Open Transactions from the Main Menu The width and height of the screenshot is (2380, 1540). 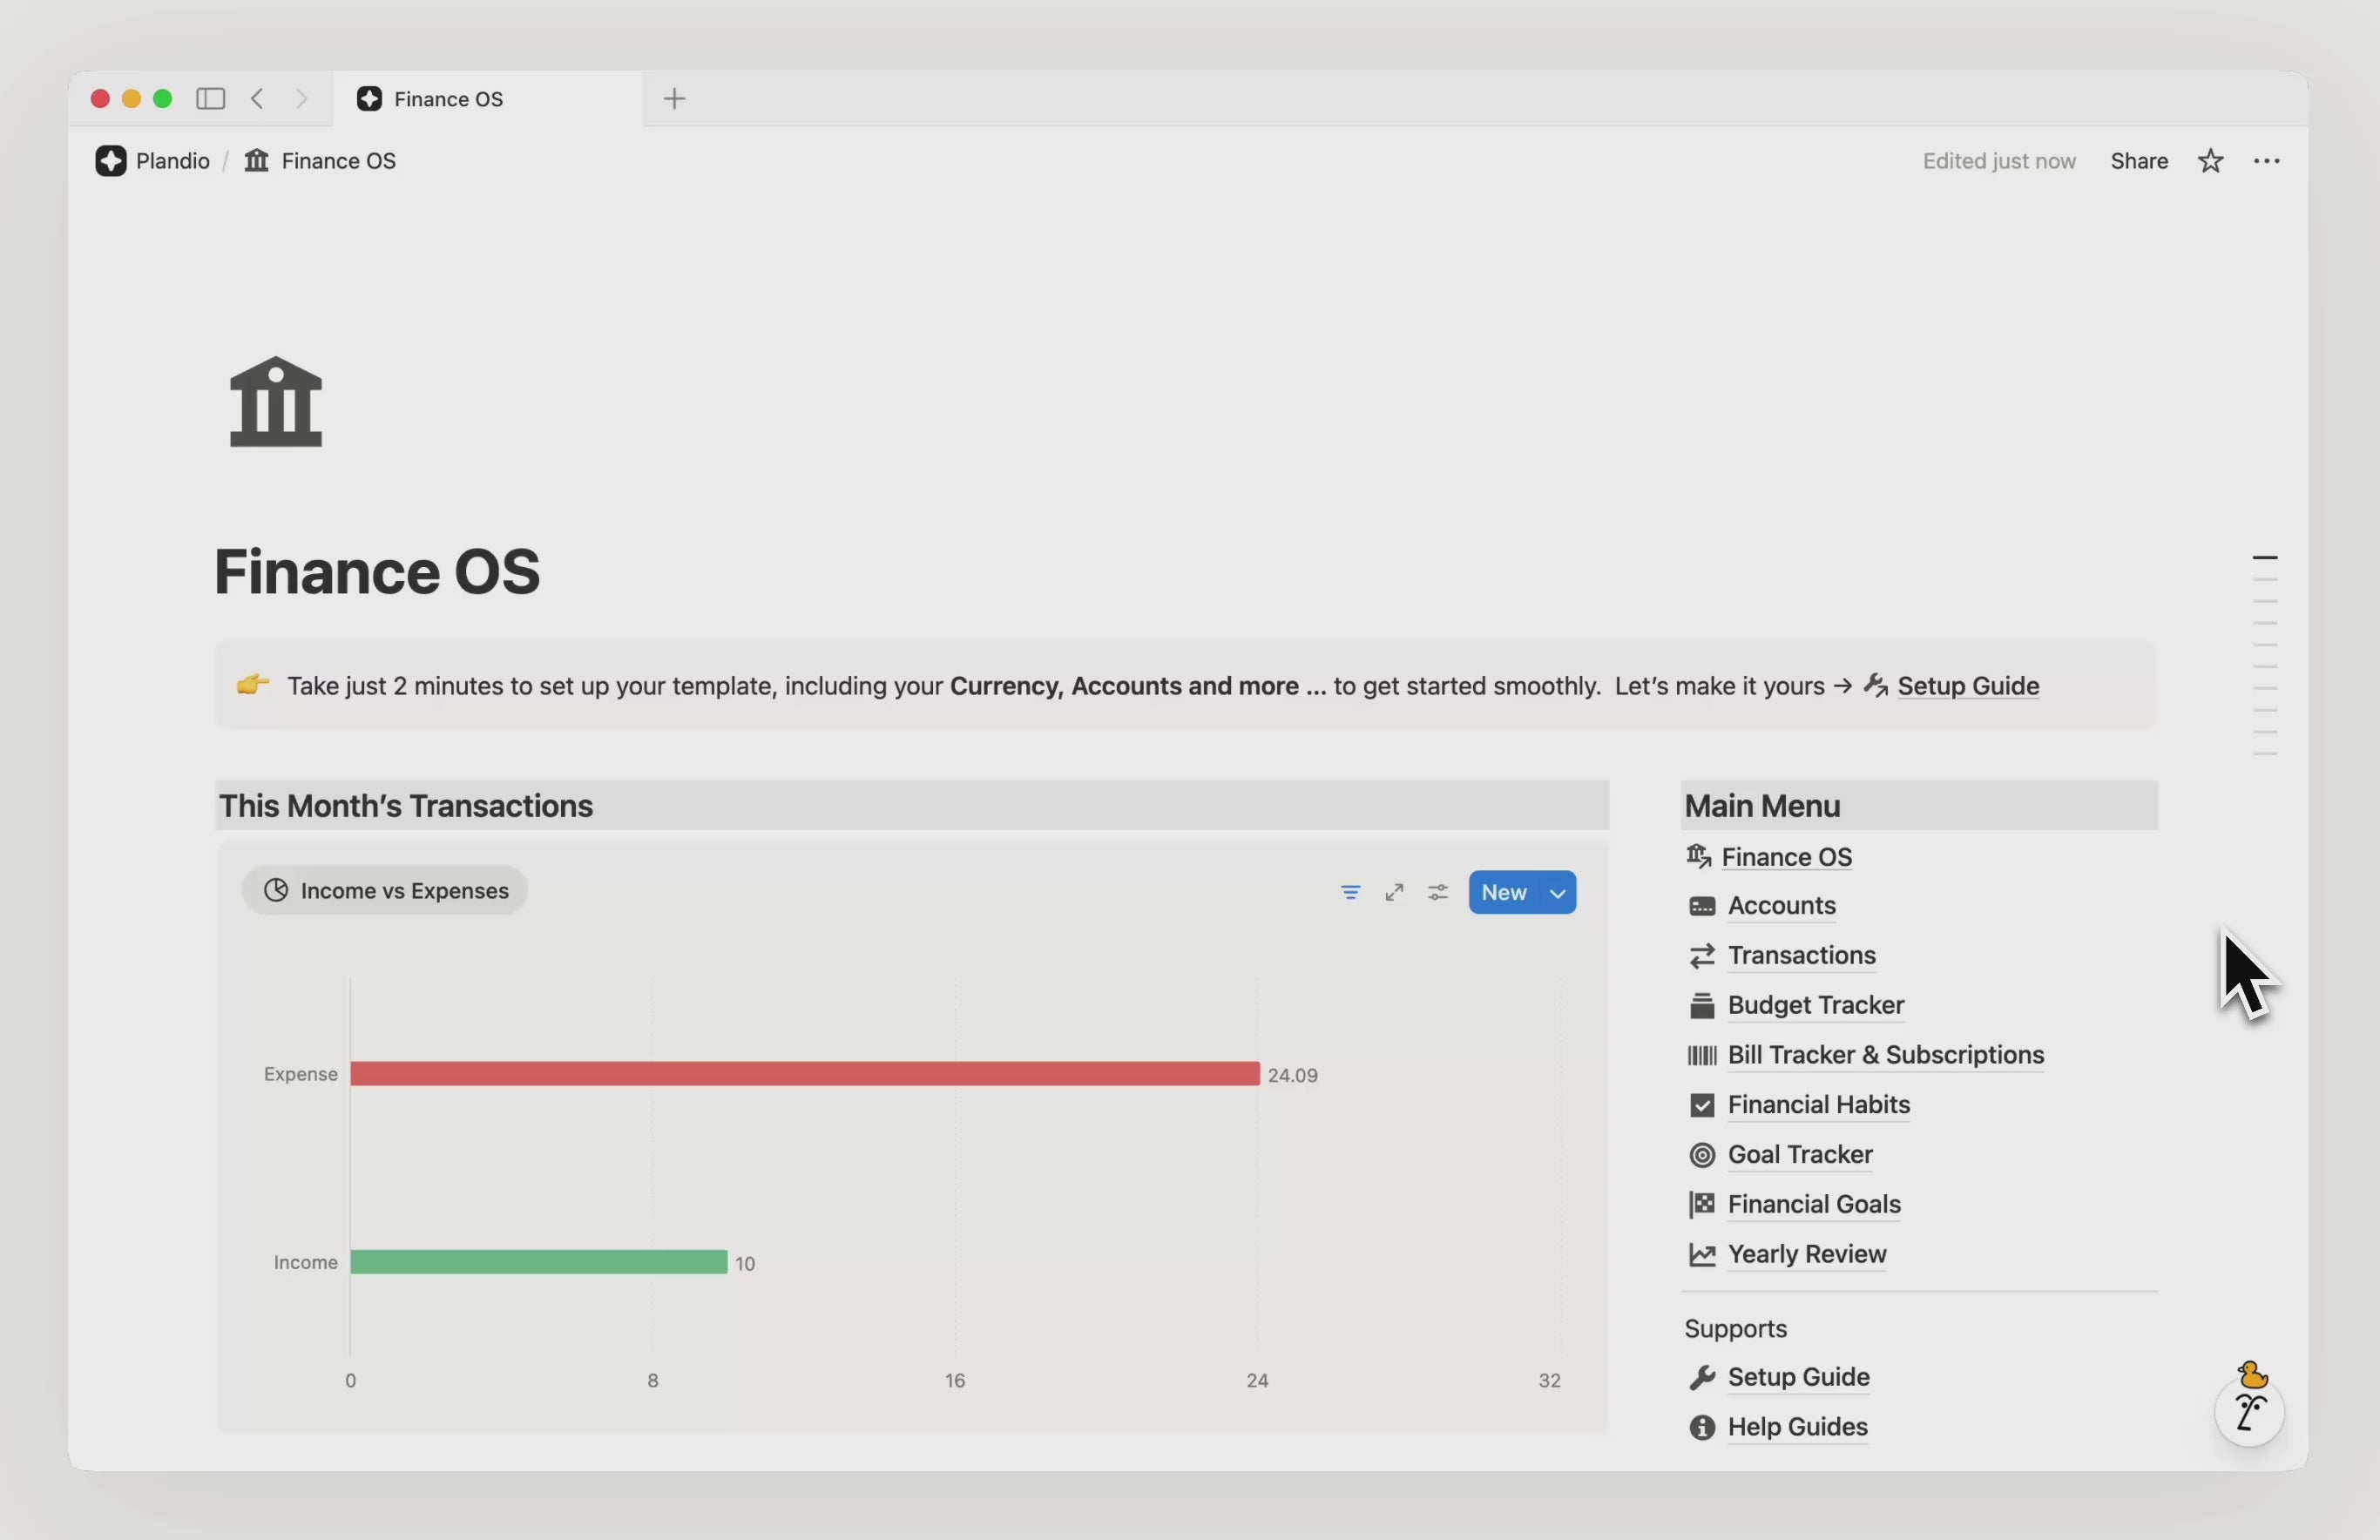click(x=1802, y=955)
